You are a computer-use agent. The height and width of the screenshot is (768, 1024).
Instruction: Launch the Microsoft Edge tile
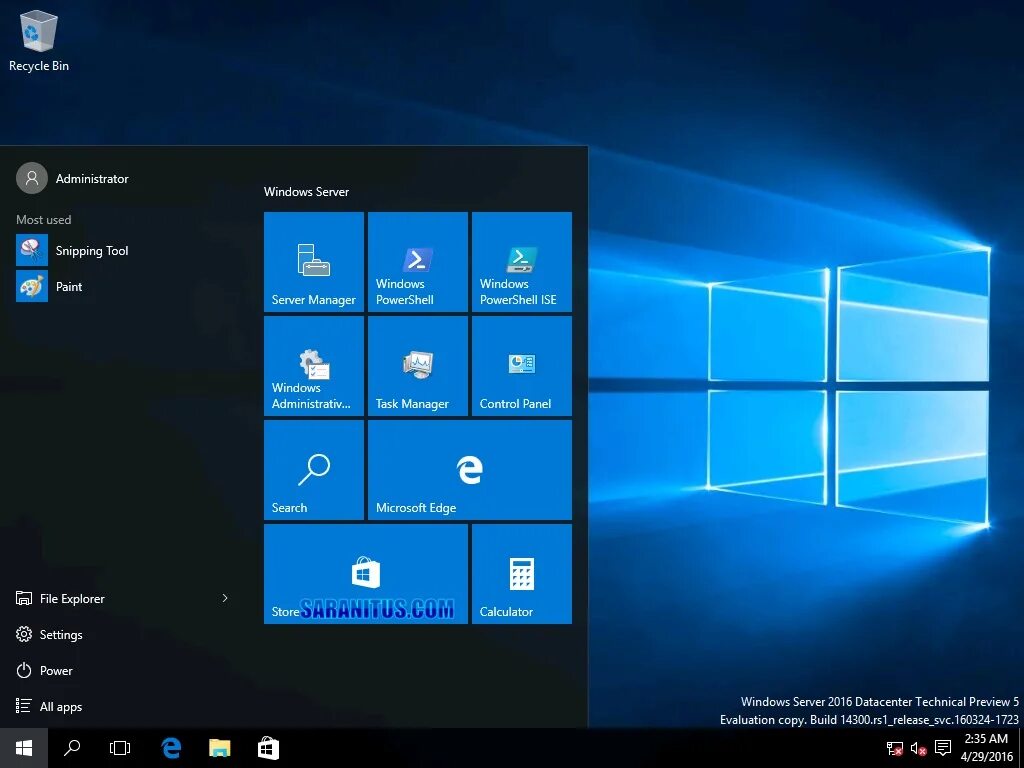pos(470,470)
